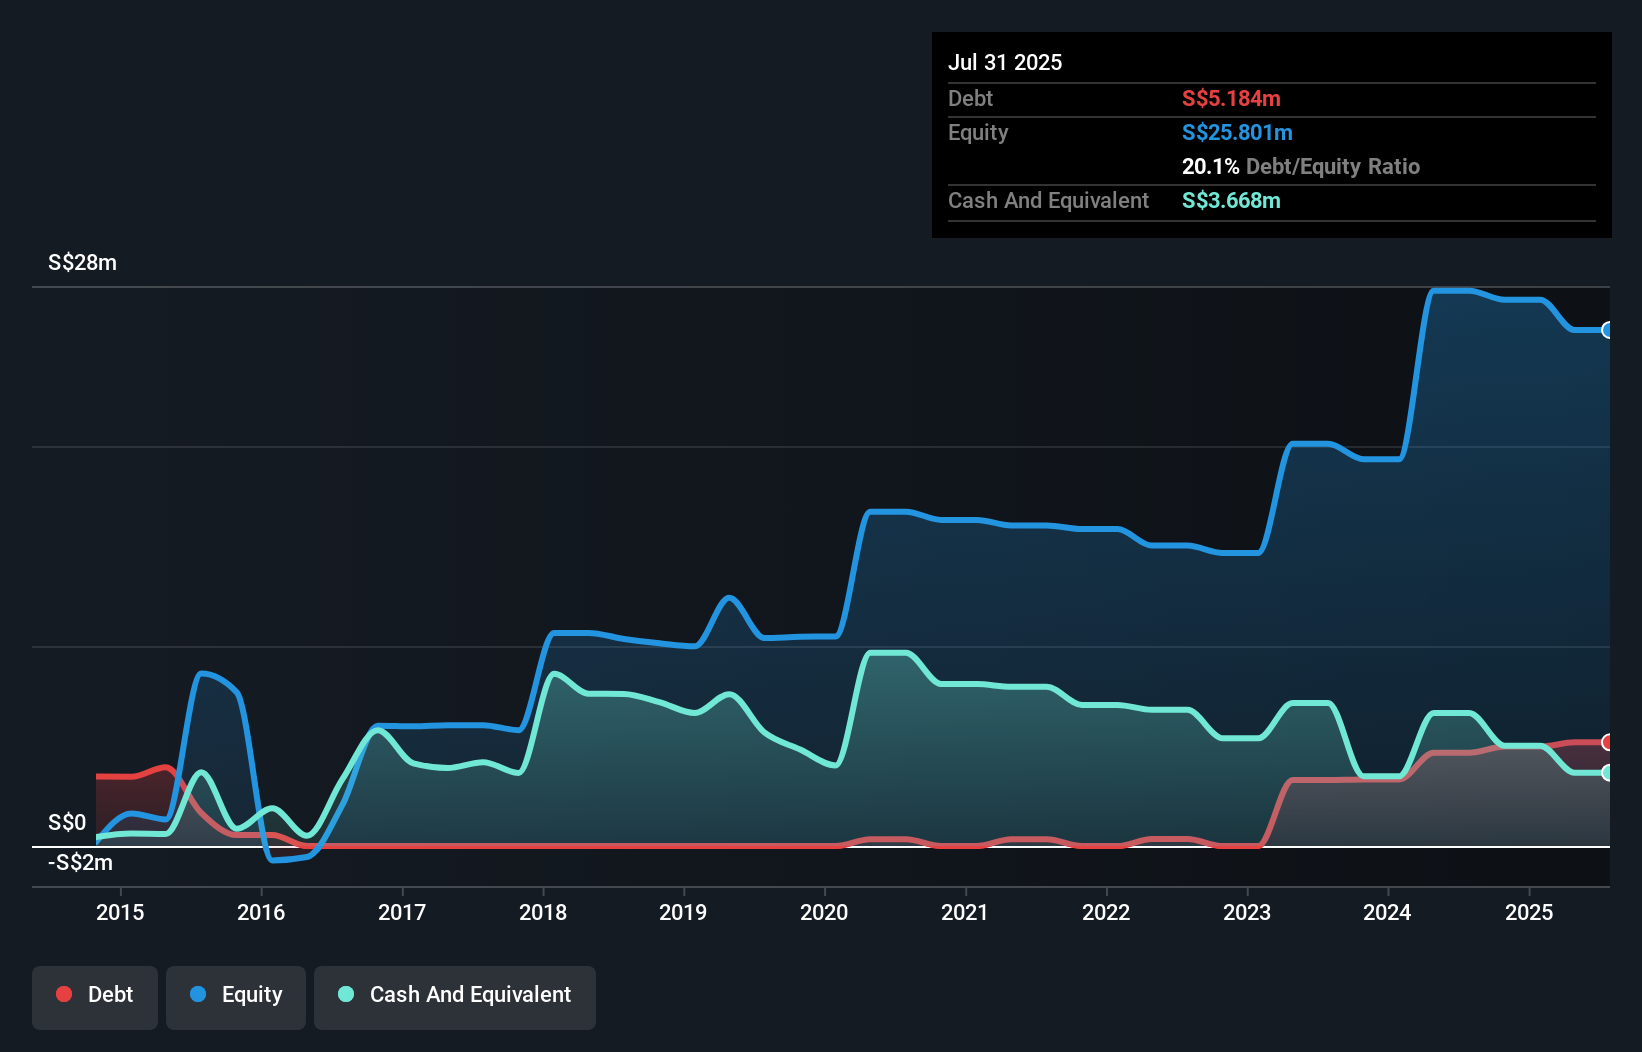Select the Cash endpoint marker on chart
The image size is (1642, 1052).
click(1607, 773)
